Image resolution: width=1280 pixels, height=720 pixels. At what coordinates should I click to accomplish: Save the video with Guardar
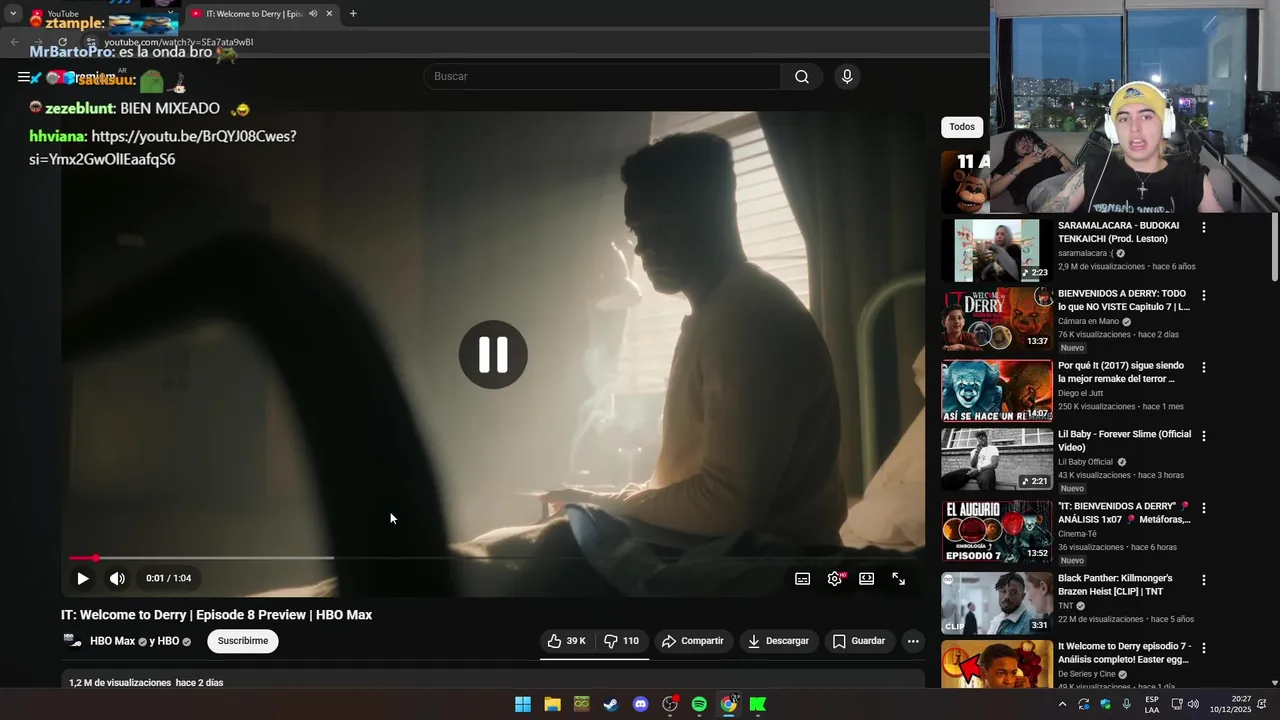tap(859, 641)
